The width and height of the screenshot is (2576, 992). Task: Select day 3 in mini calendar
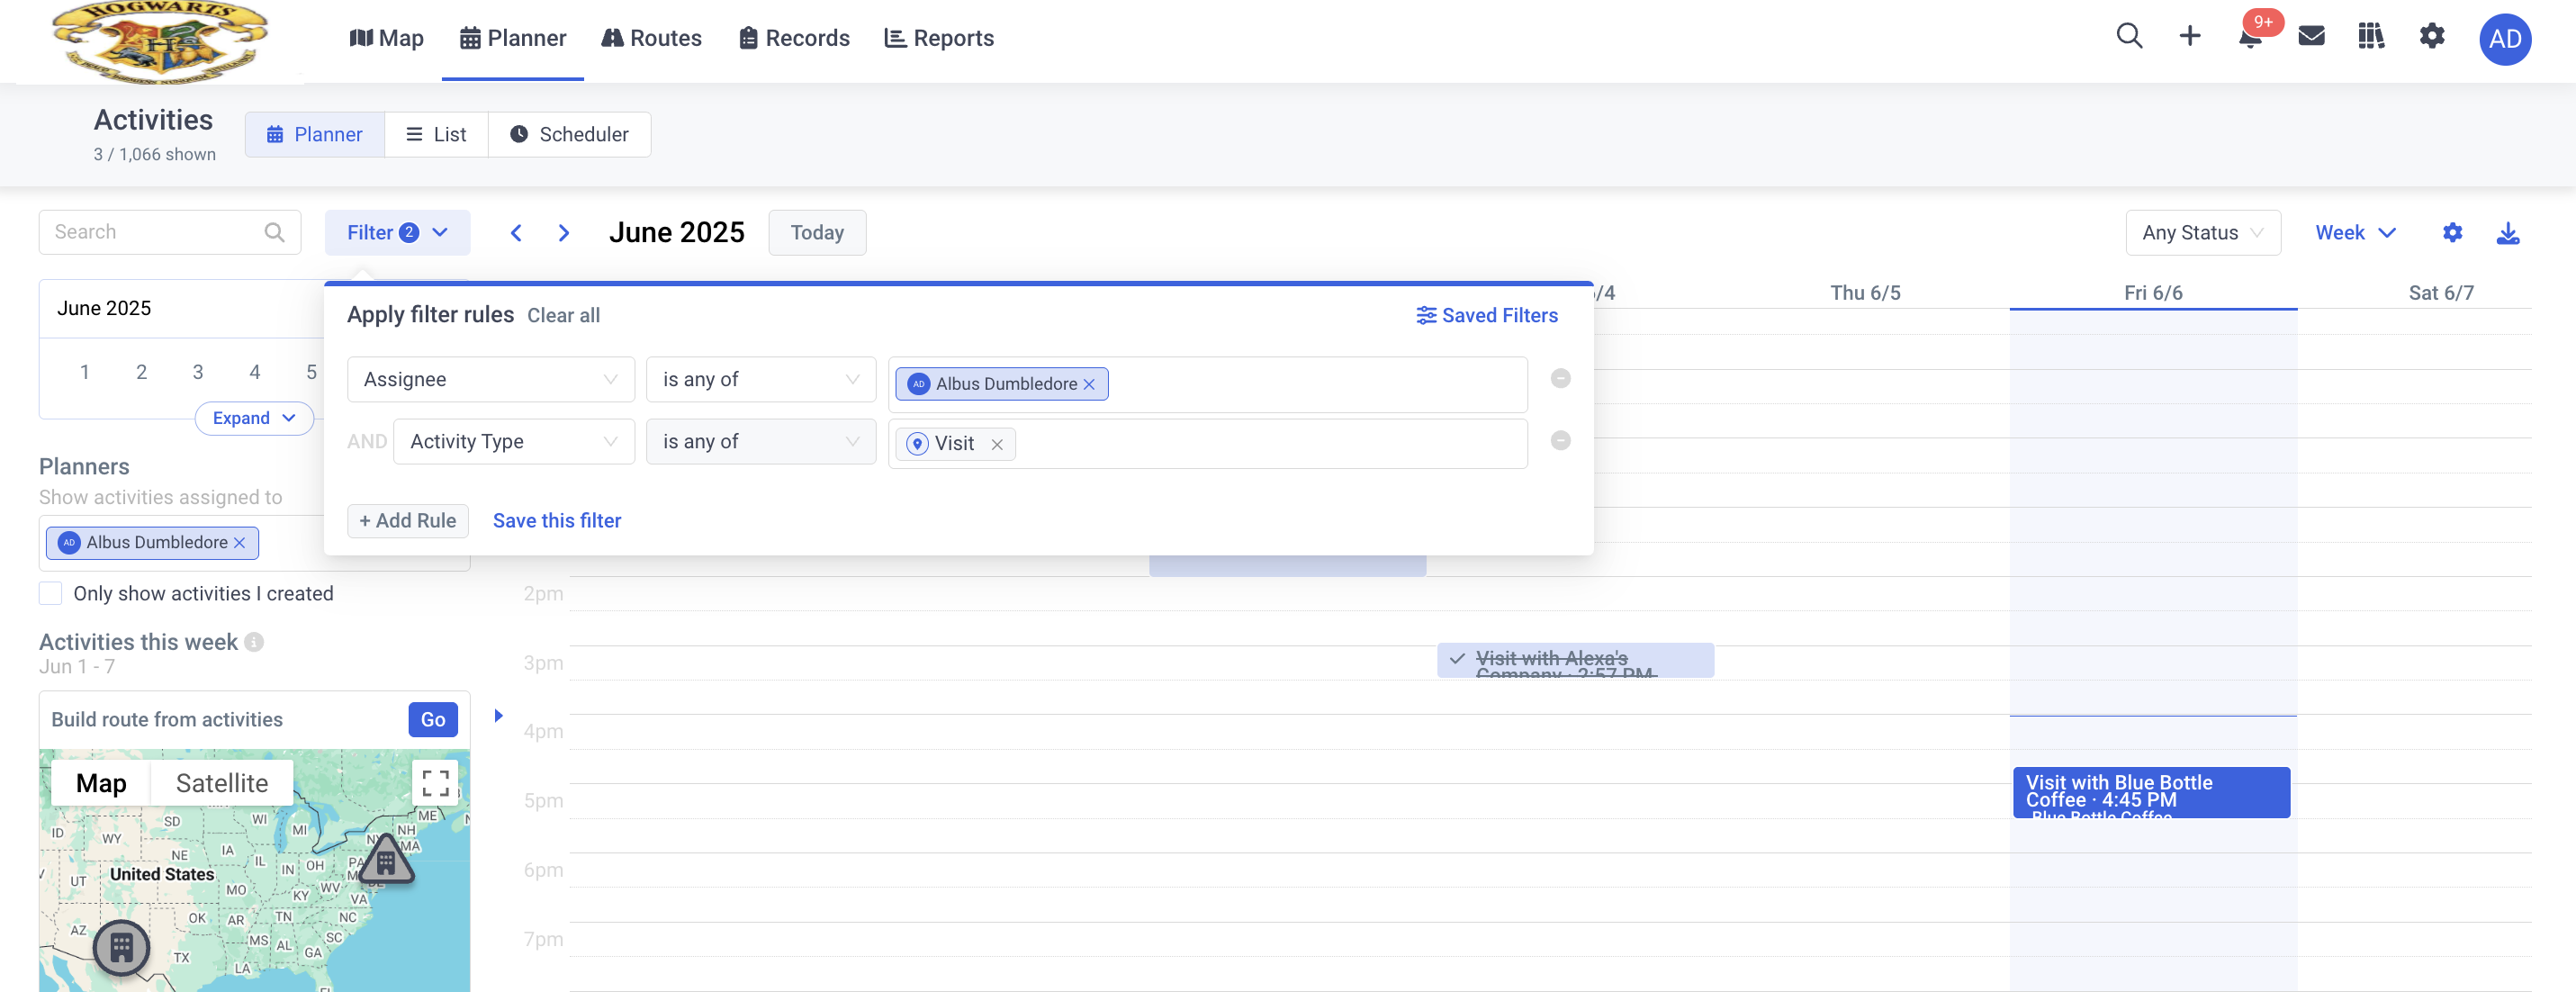pos(198,372)
